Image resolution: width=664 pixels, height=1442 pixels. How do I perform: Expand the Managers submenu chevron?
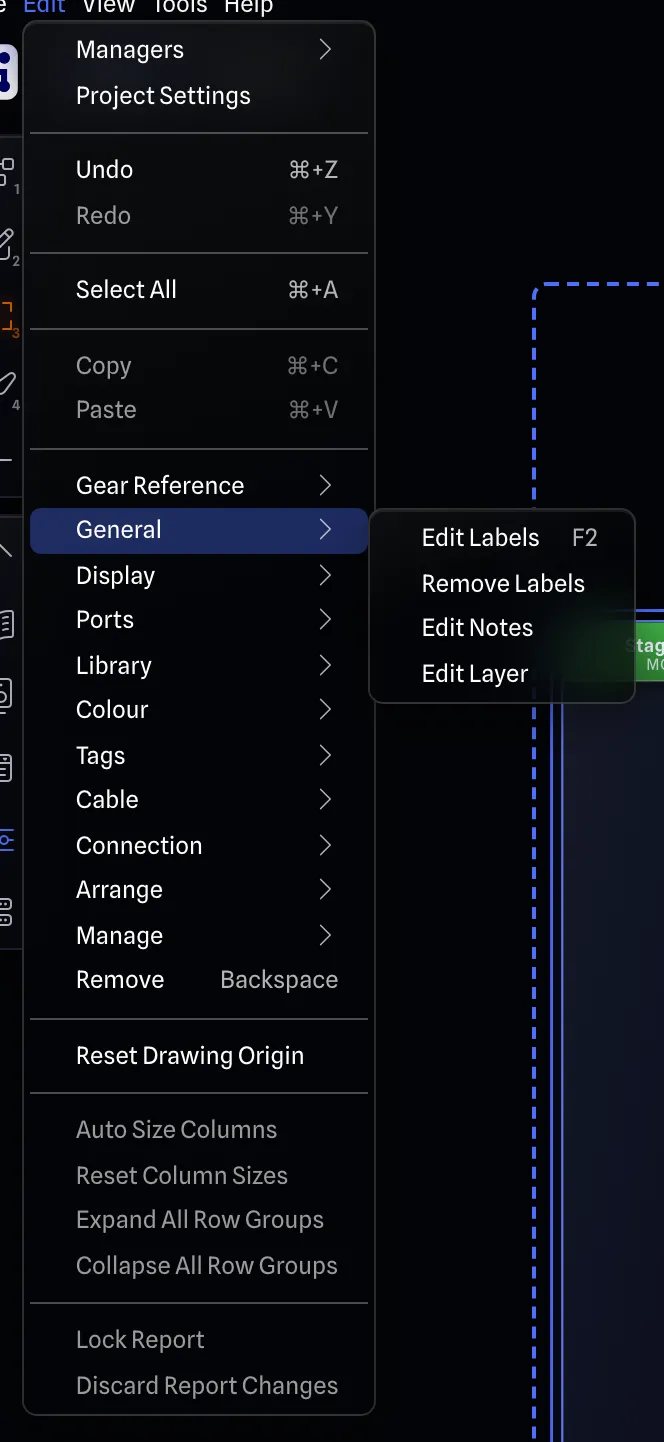click(x=325, y=49)
